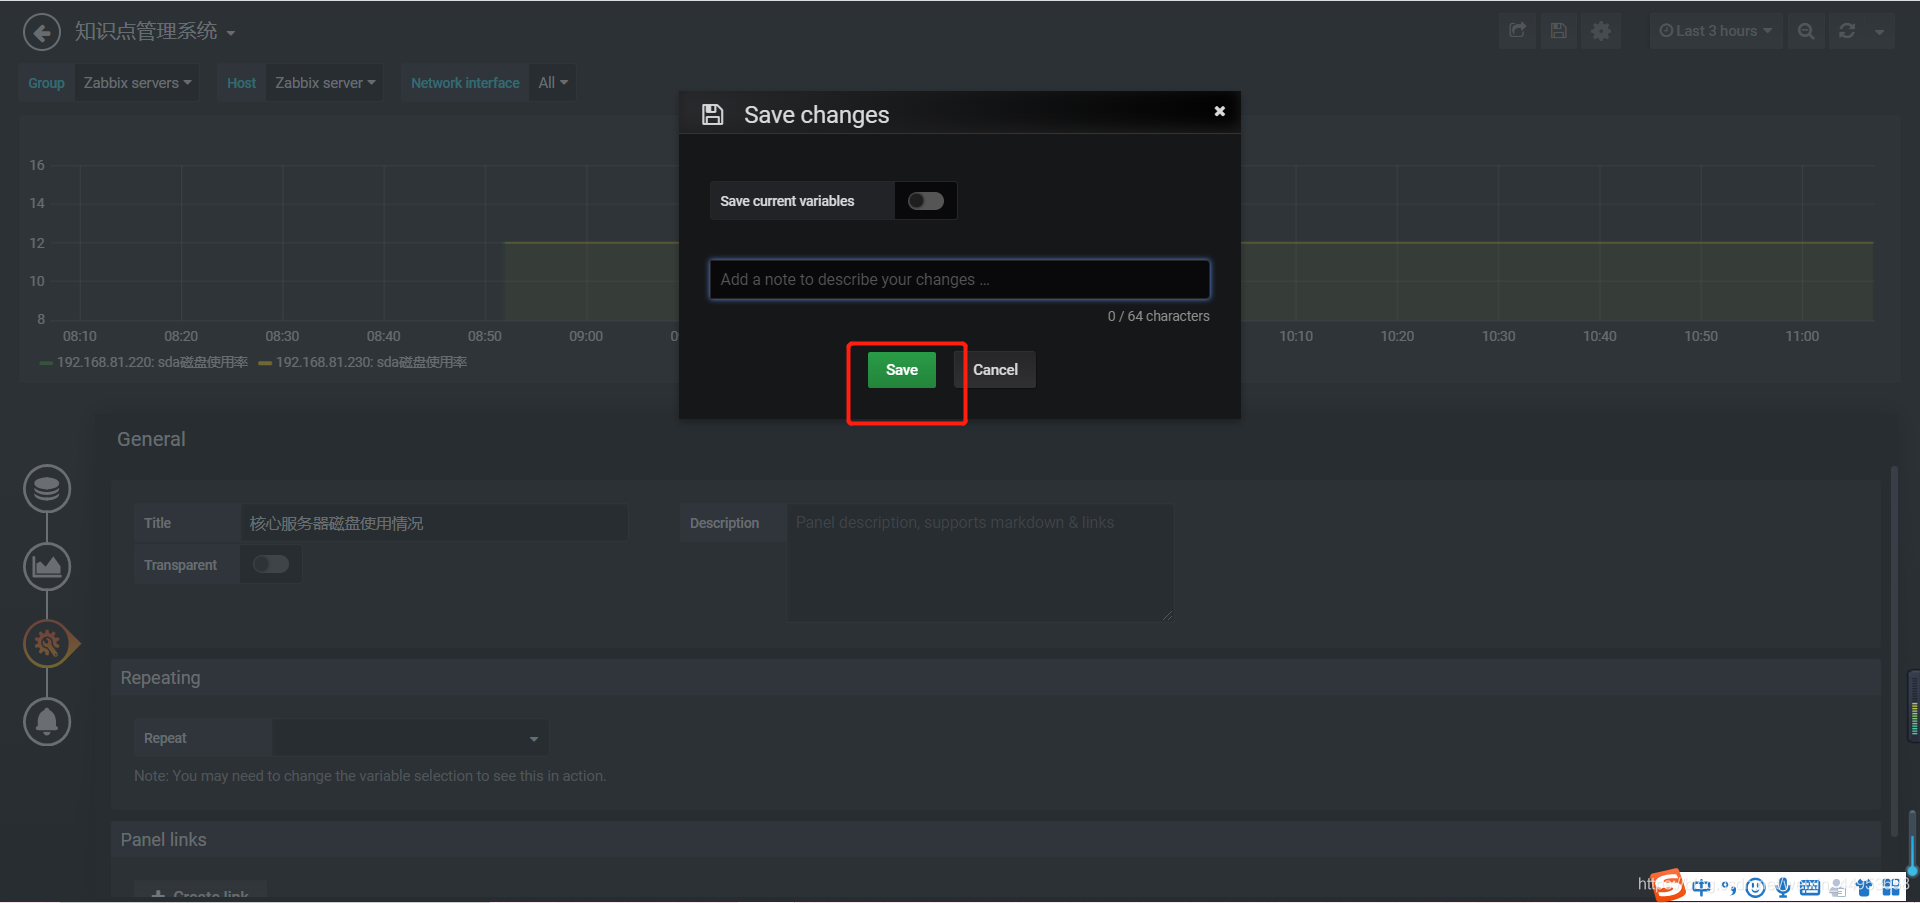Close the Save changes dialog
1920x903 pixels.
[1219, 111]
